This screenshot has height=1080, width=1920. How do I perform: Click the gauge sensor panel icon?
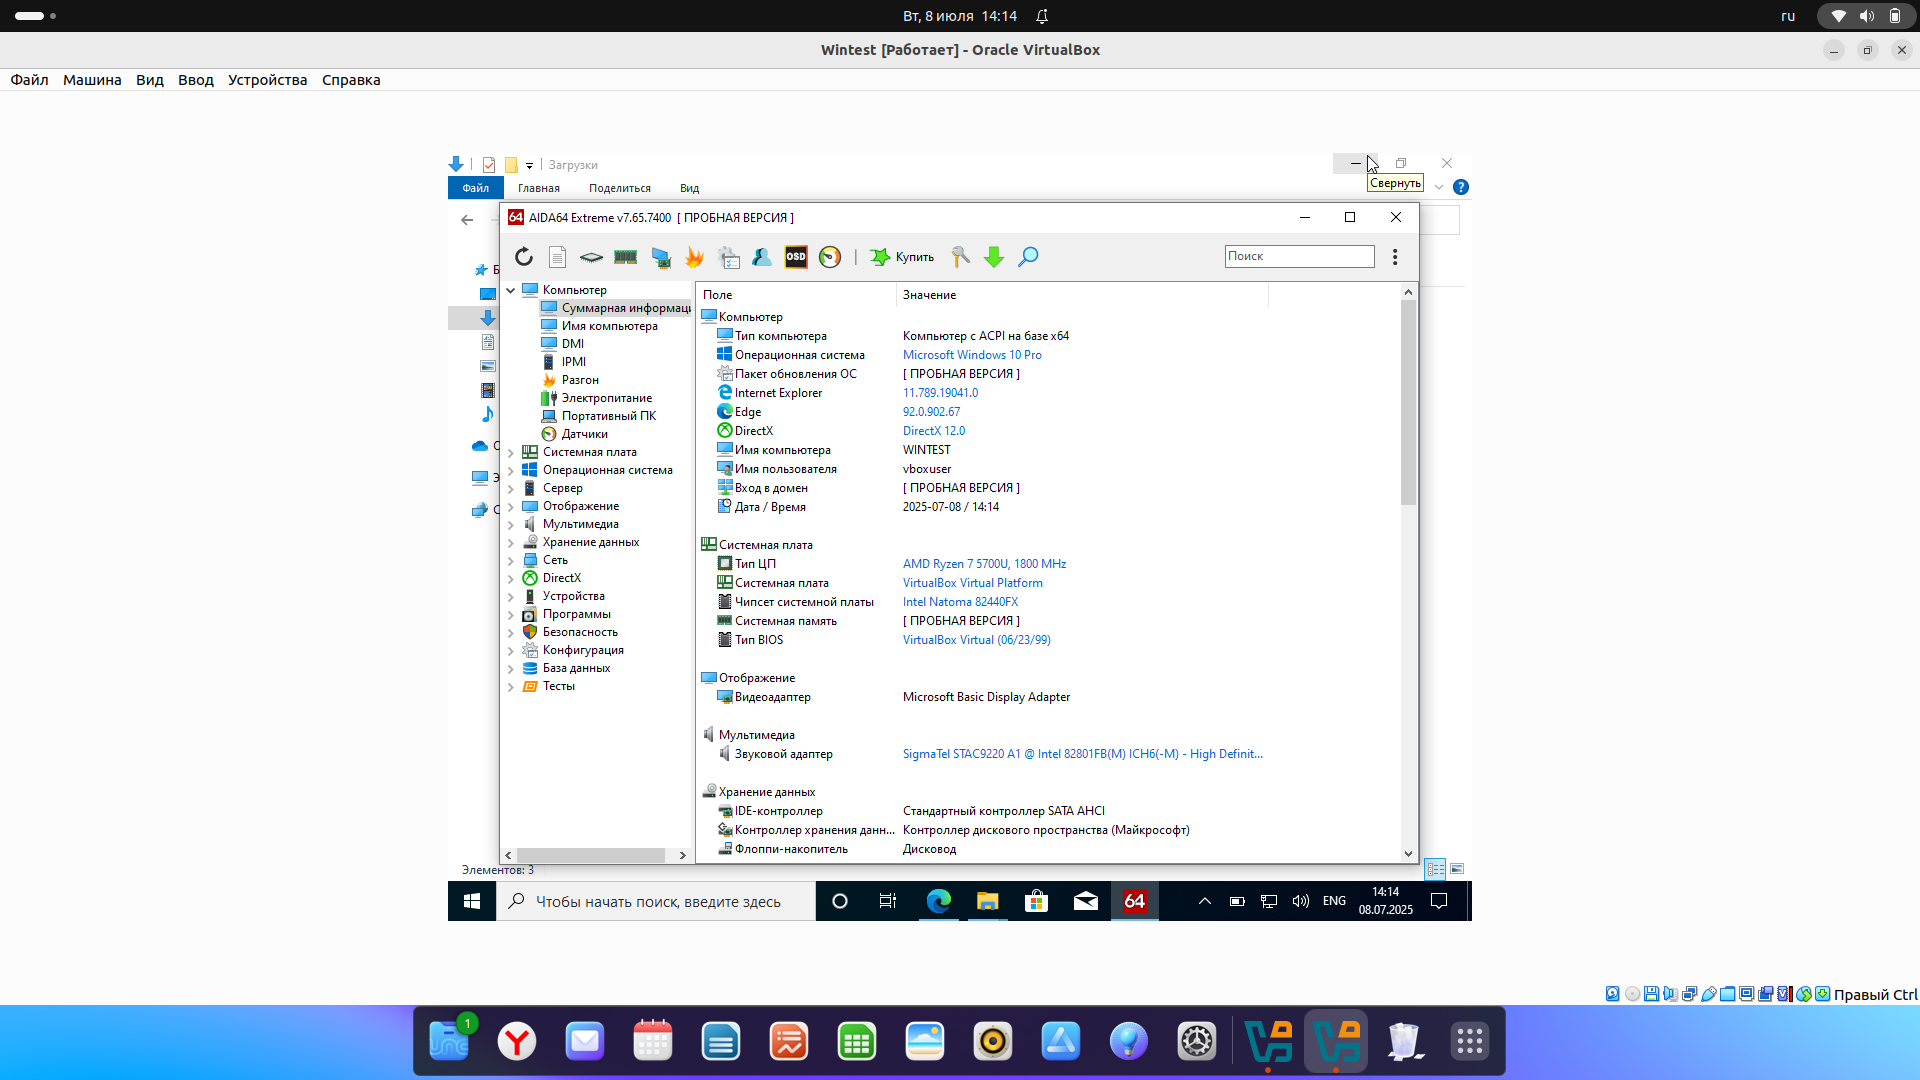[x=830, y=257]
